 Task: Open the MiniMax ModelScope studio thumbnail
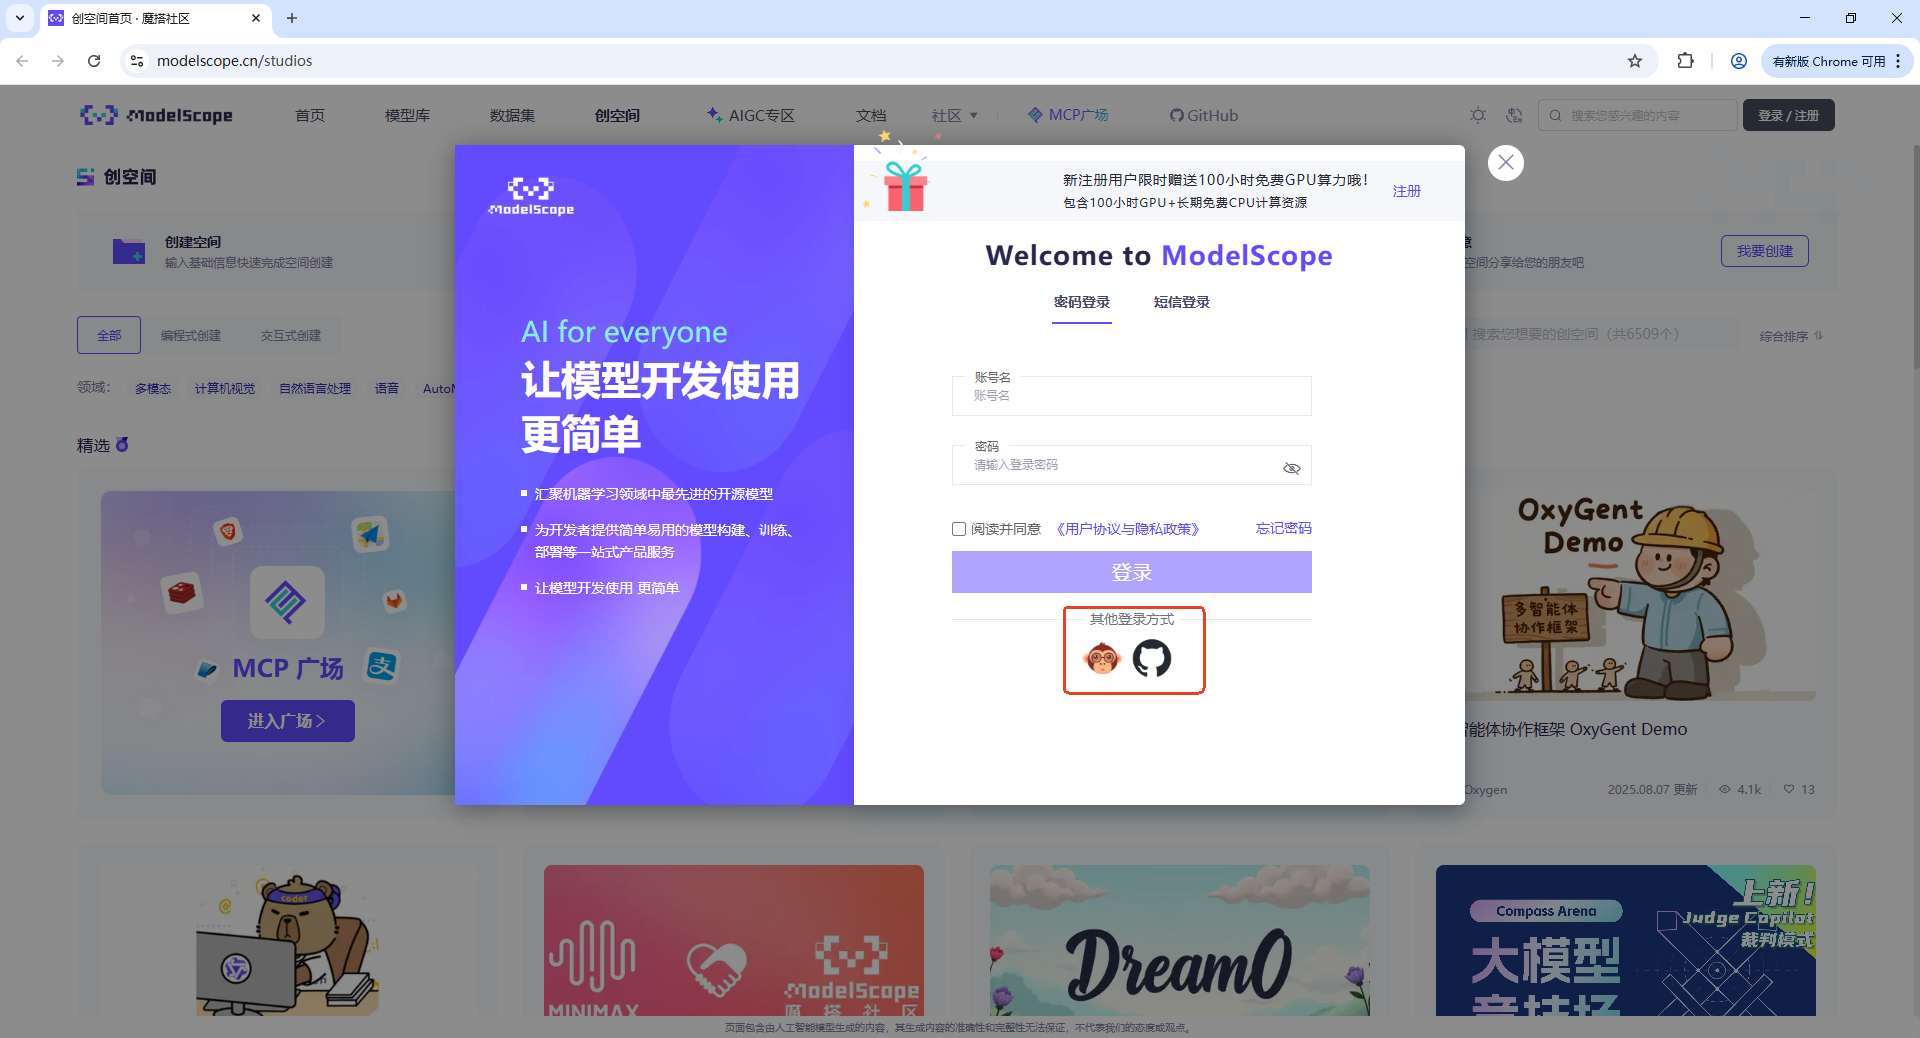click(x=734, y=940)
